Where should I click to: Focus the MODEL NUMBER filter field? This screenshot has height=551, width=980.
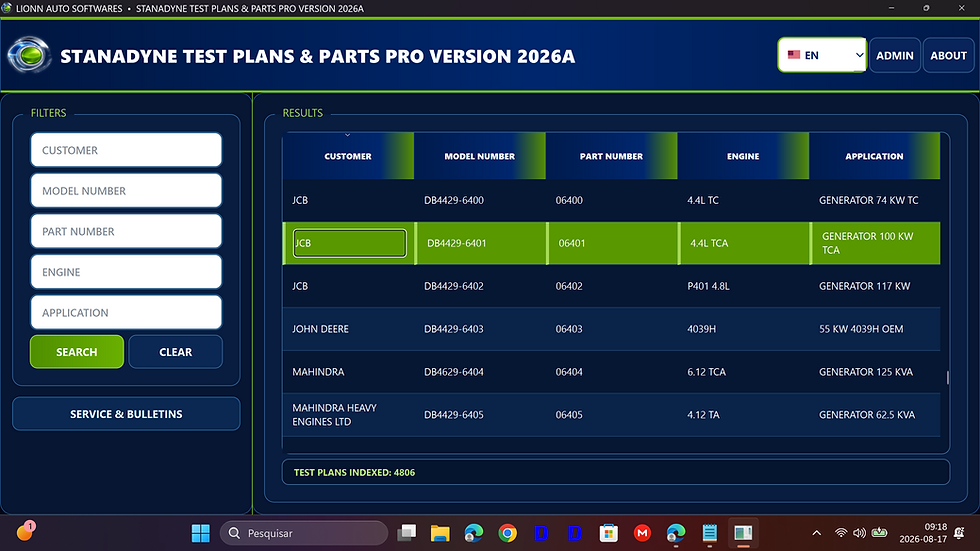[126, 191]
